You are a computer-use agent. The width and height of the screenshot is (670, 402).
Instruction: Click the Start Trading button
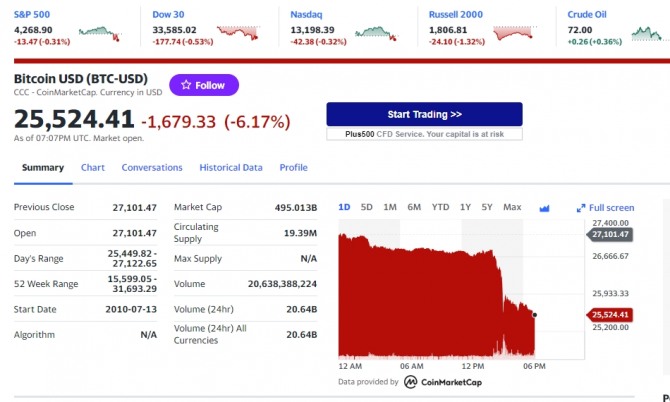click(x=424, y=114)
